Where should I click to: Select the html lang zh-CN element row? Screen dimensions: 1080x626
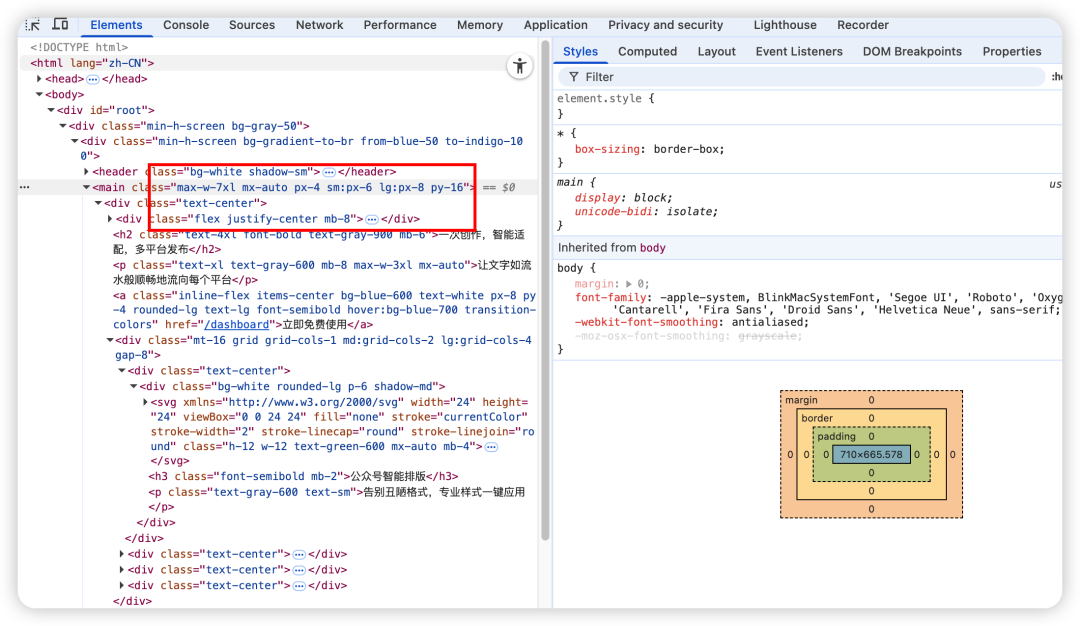pyautogui.click(x=92, y=63)
